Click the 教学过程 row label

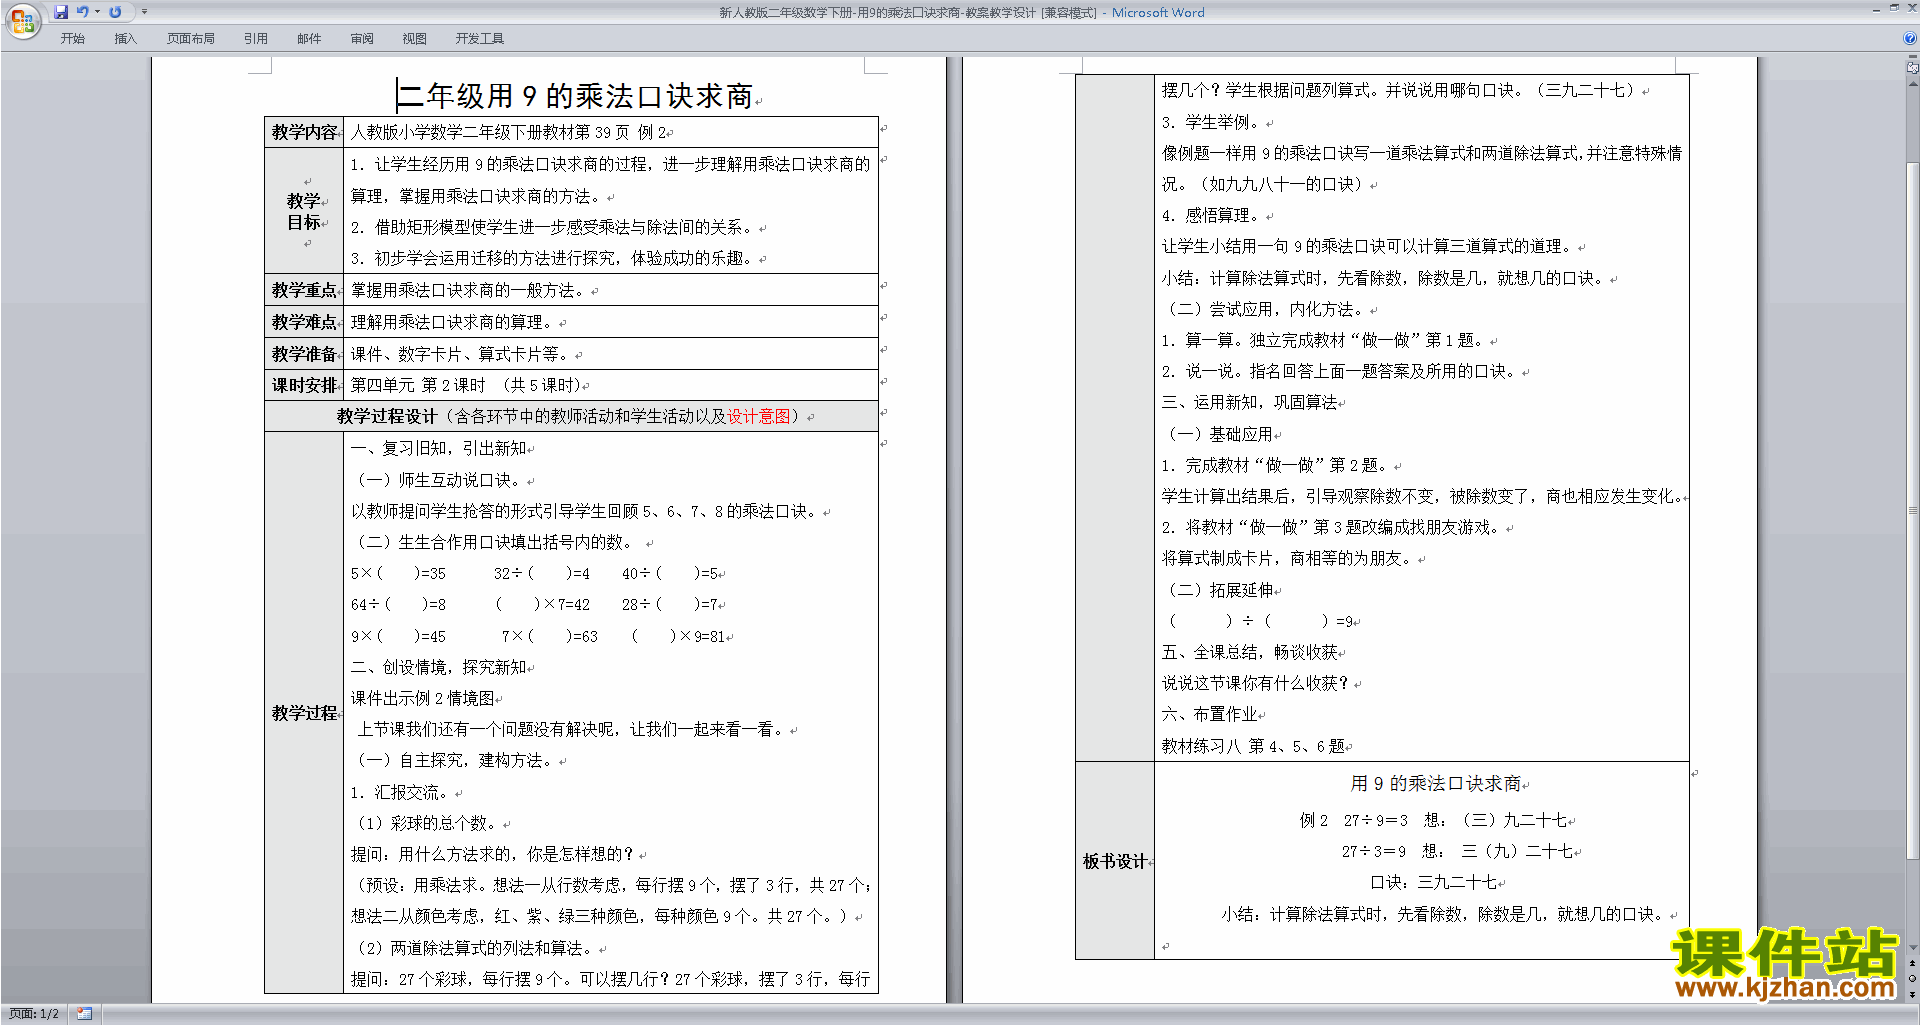coord(304,713)
